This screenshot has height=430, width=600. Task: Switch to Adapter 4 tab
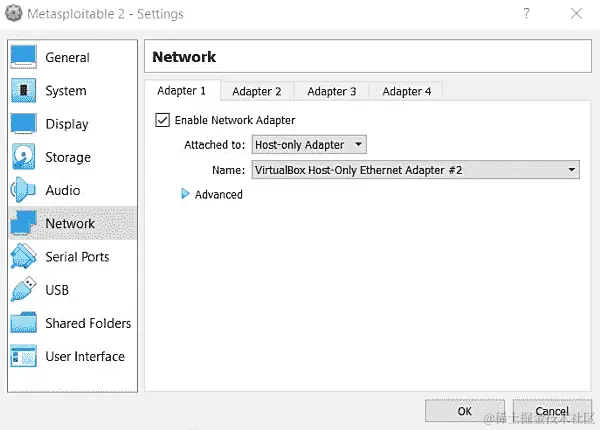coord(406,91)
